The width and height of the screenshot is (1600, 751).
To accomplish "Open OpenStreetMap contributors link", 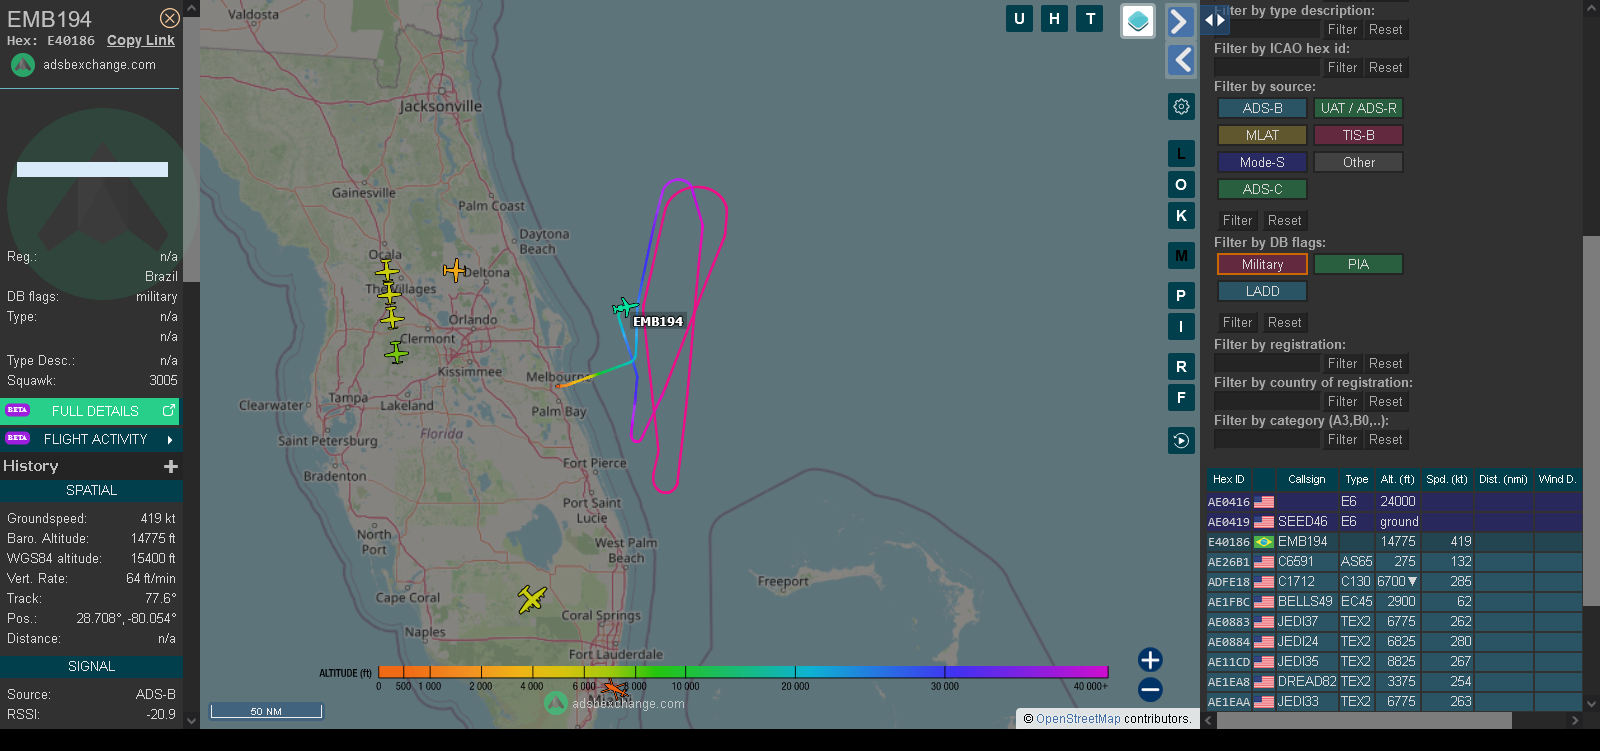I will pos(1078,719).
